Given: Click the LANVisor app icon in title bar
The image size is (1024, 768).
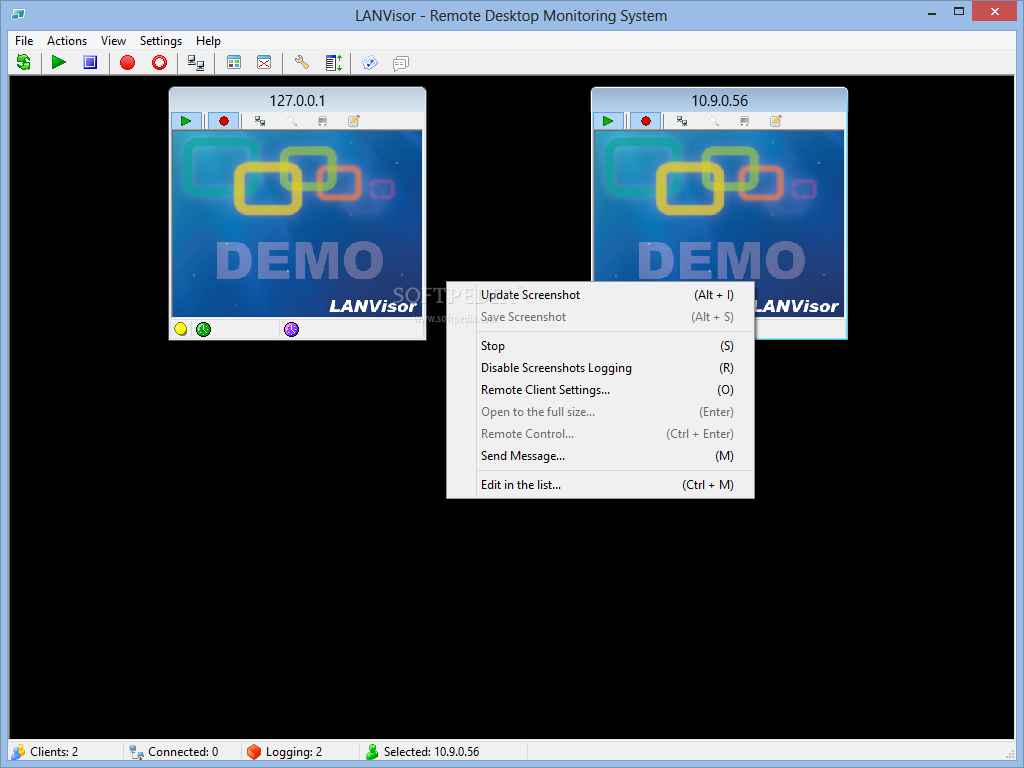Looking at the screenshot, I should click(x=18, y=14).
